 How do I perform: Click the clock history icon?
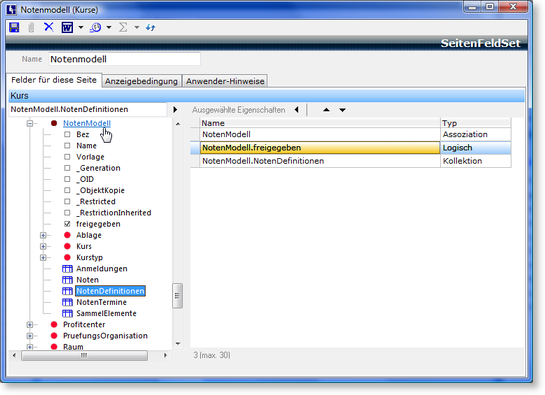click(x=95, y=27)
